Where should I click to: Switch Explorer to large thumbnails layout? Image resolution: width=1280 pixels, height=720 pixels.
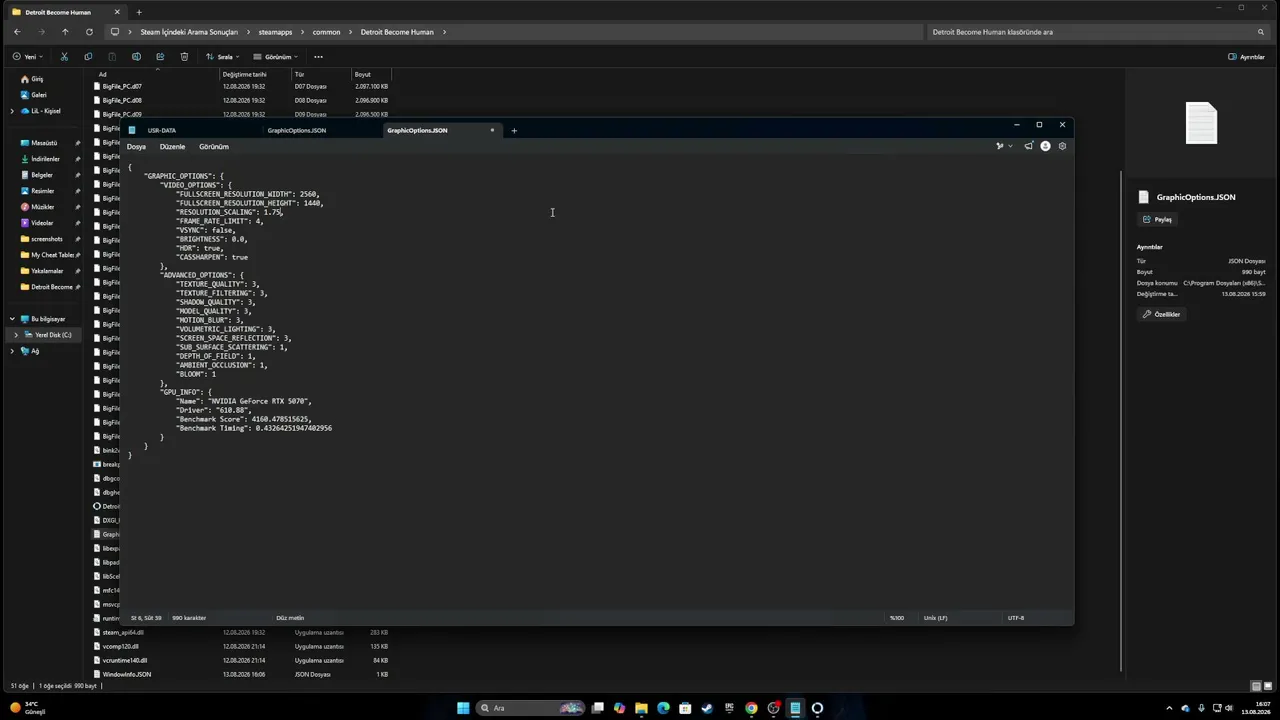(x=1268, y=686)
